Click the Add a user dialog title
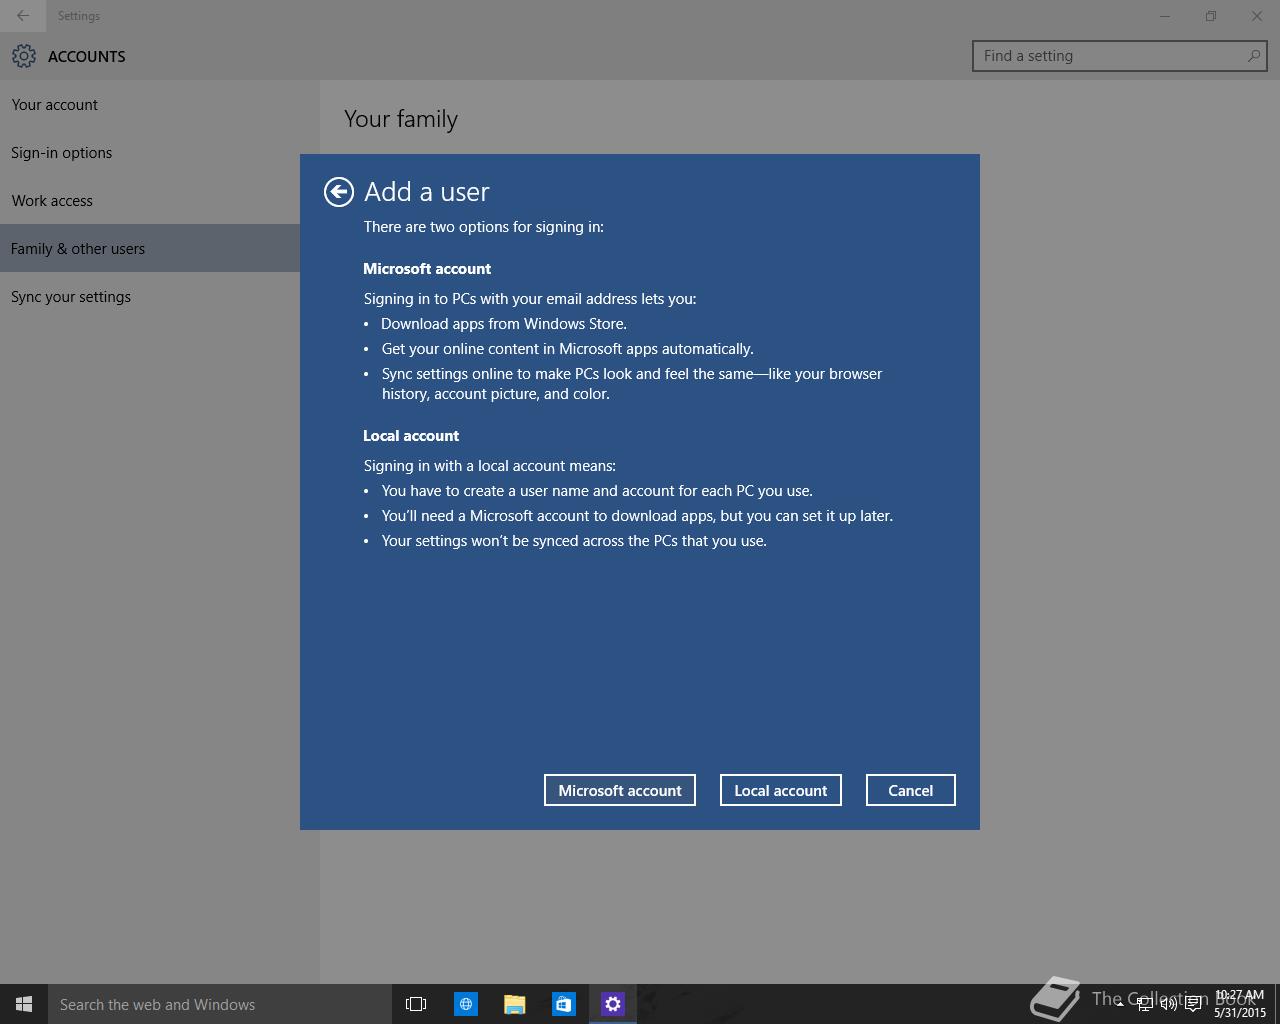The image size is (1280, 1024). (427, 192)
